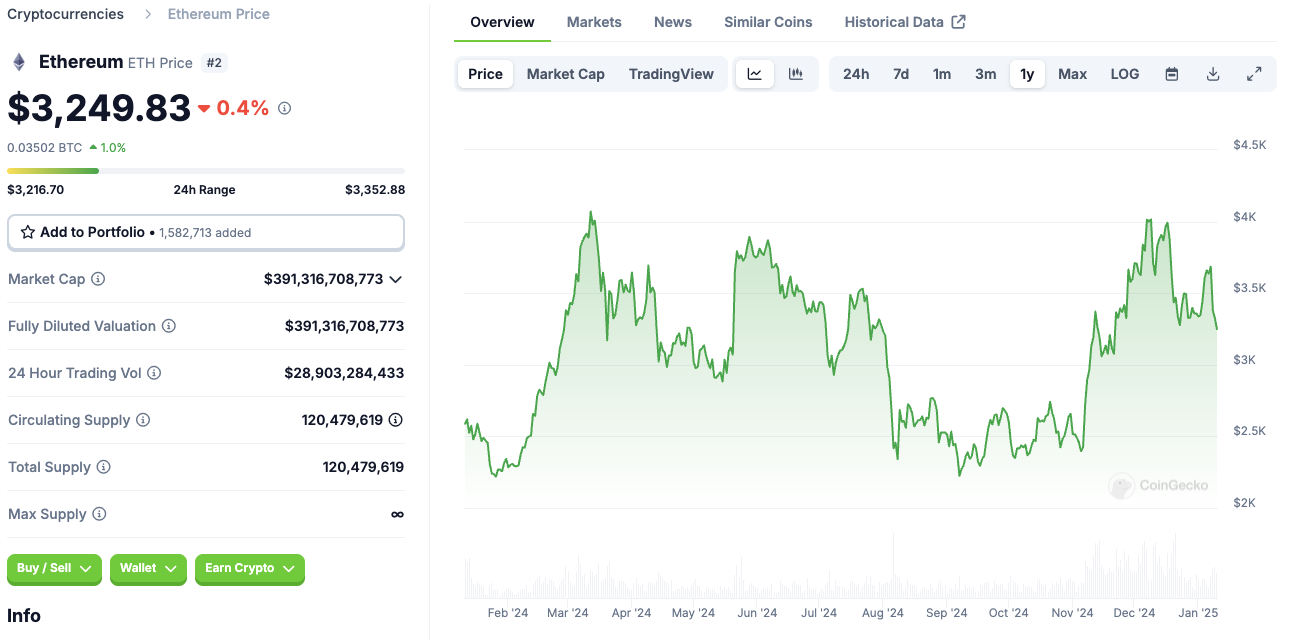Open the Overview tab
The height and width of the screenshot is (640, 1294).
point(502,22)
